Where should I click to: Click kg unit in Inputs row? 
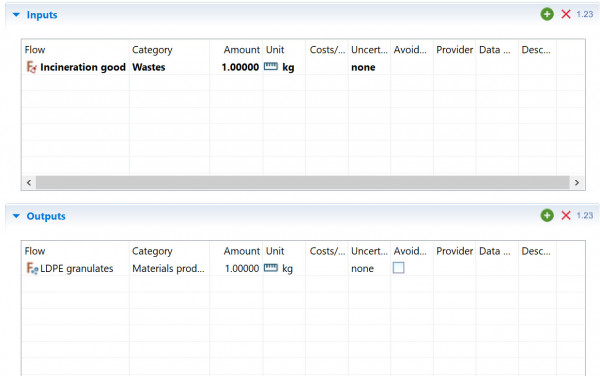coord(288,68)
